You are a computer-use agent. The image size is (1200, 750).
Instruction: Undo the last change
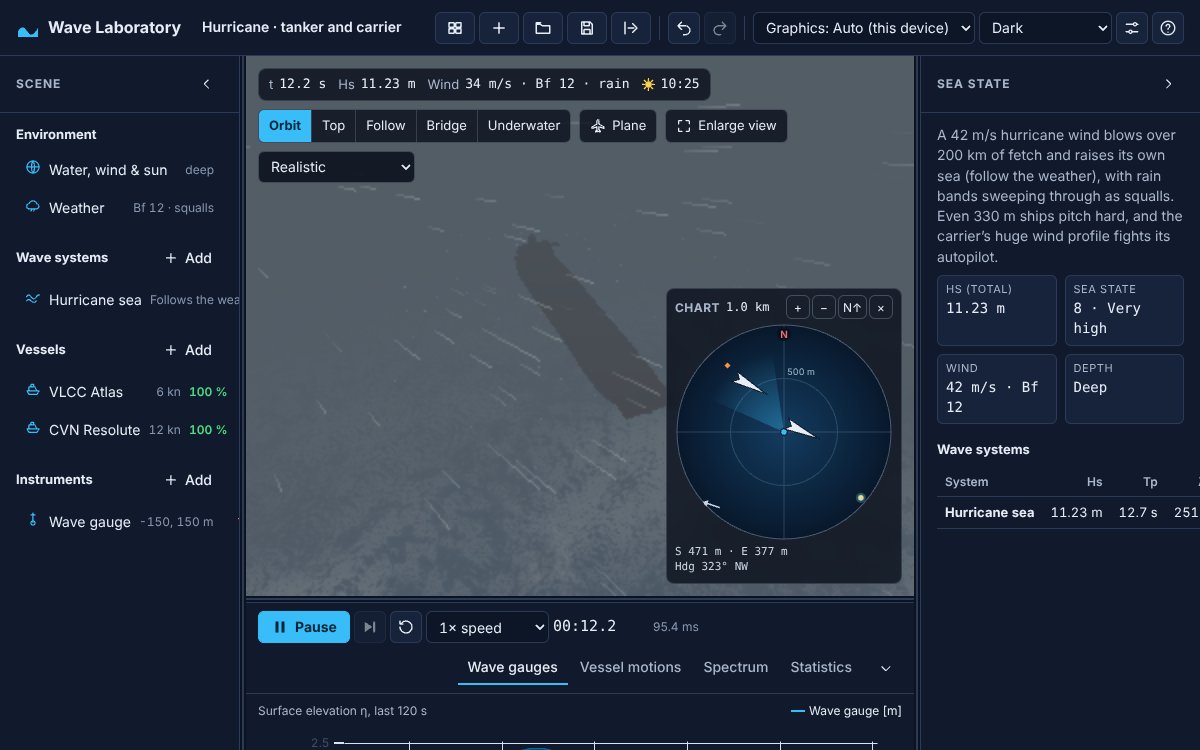click(684, 28)
